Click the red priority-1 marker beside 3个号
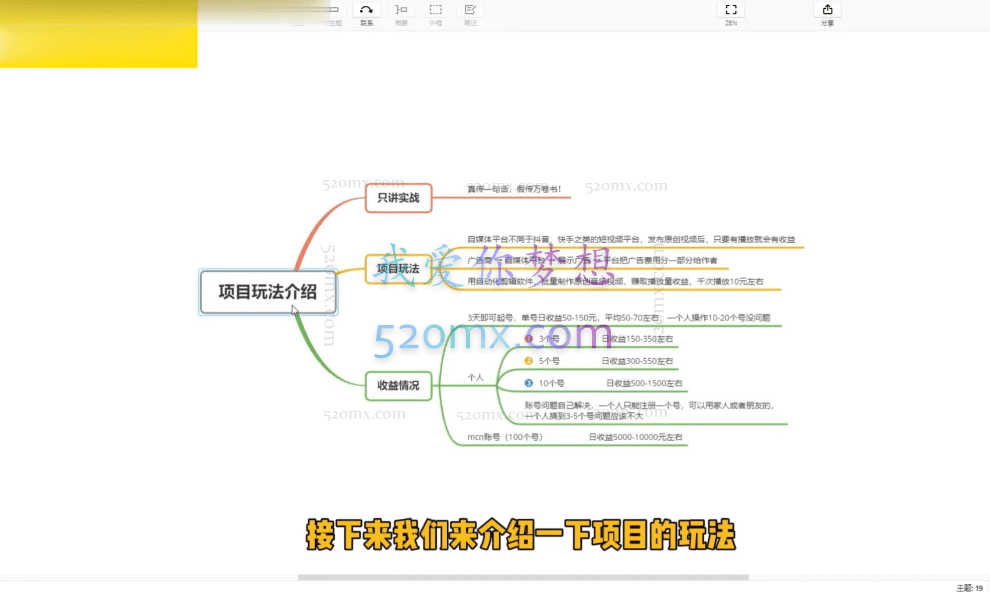Image resolution: width=990 pixels, height=592 pixels. (x=529, y=339)
